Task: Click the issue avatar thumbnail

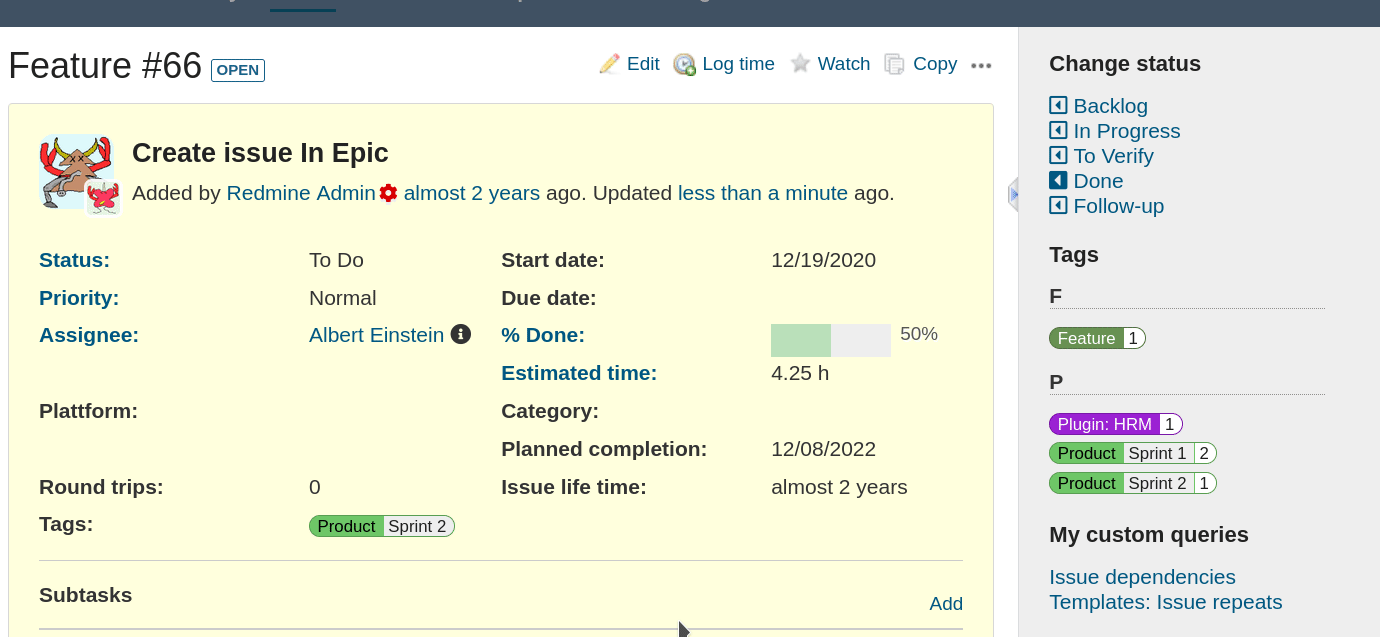Action: pos(78,172)
